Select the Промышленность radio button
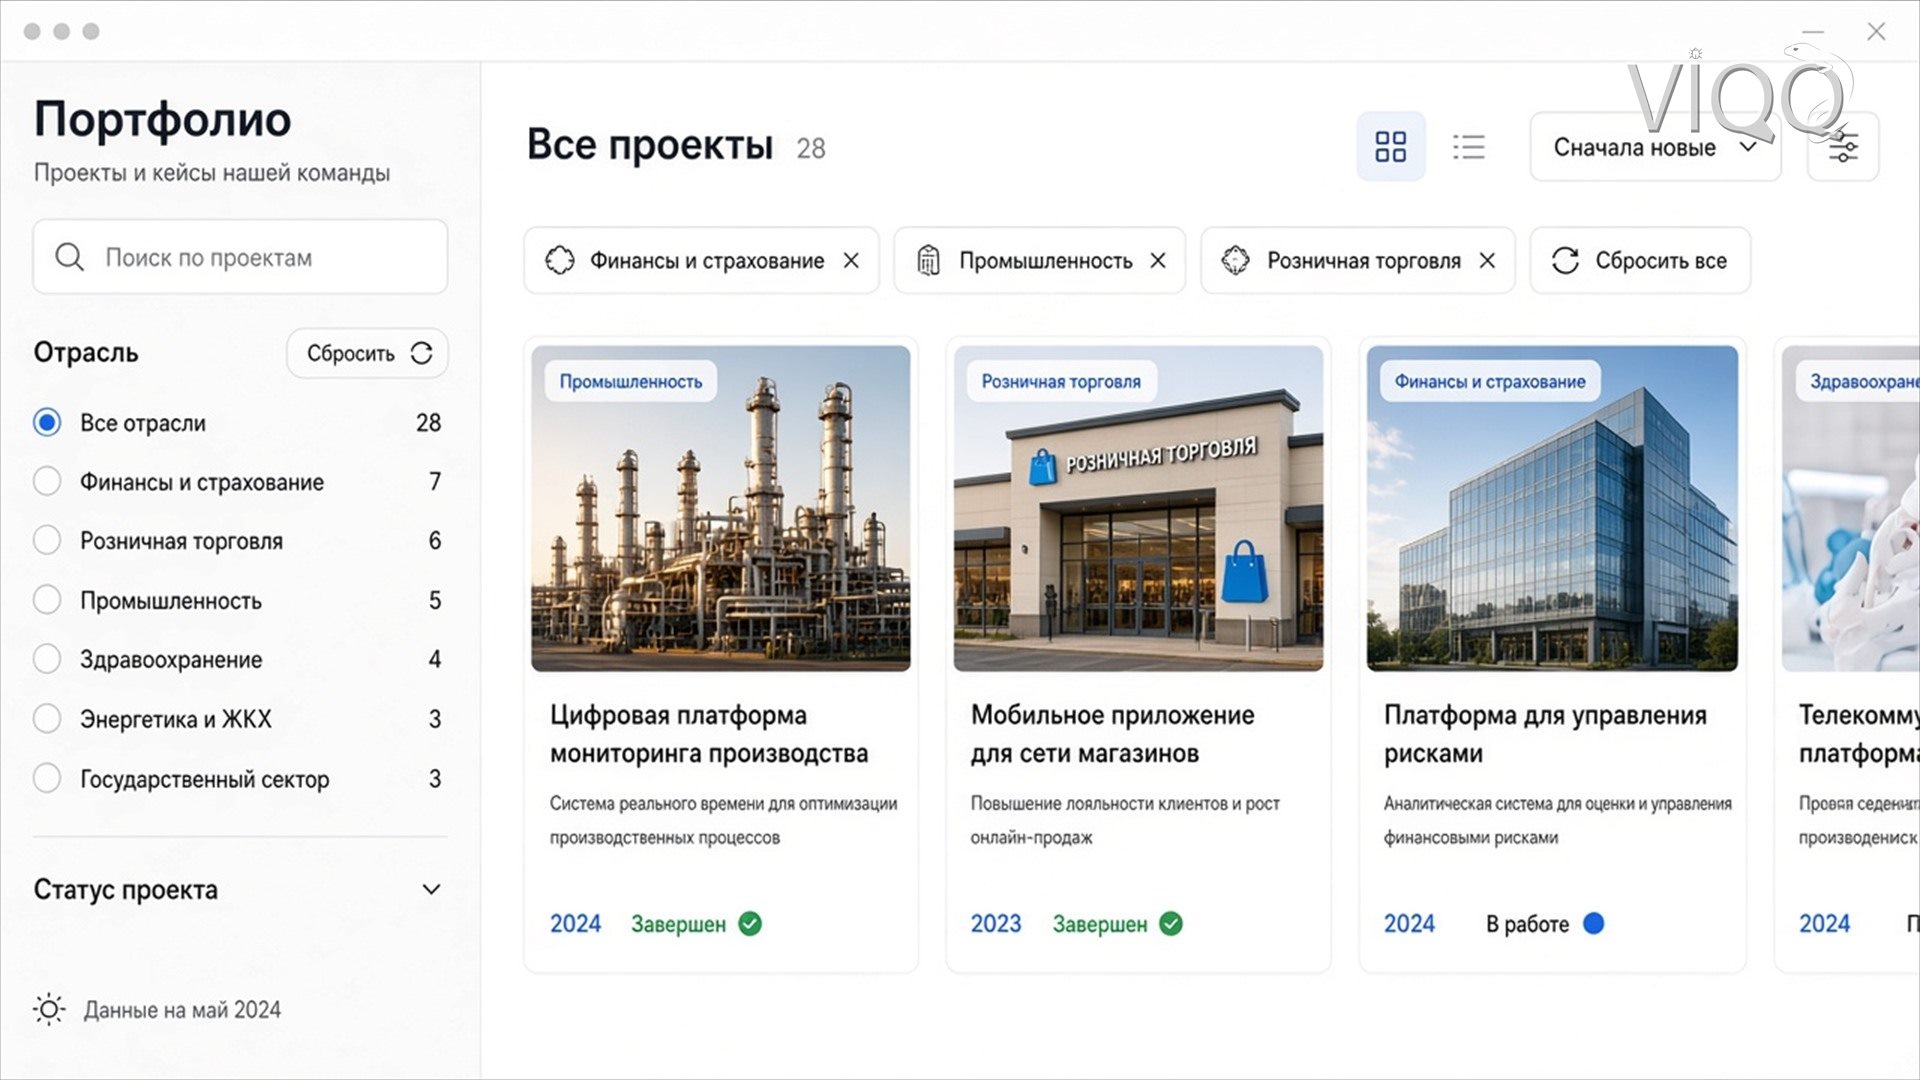The image size is (1920, 1080). tap(47, 600)
